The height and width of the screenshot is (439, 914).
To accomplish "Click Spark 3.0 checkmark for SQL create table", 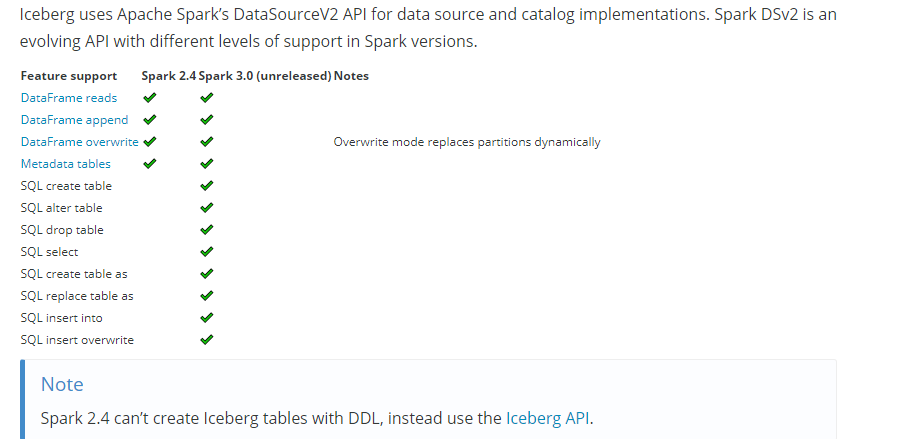I will [206, 186].
